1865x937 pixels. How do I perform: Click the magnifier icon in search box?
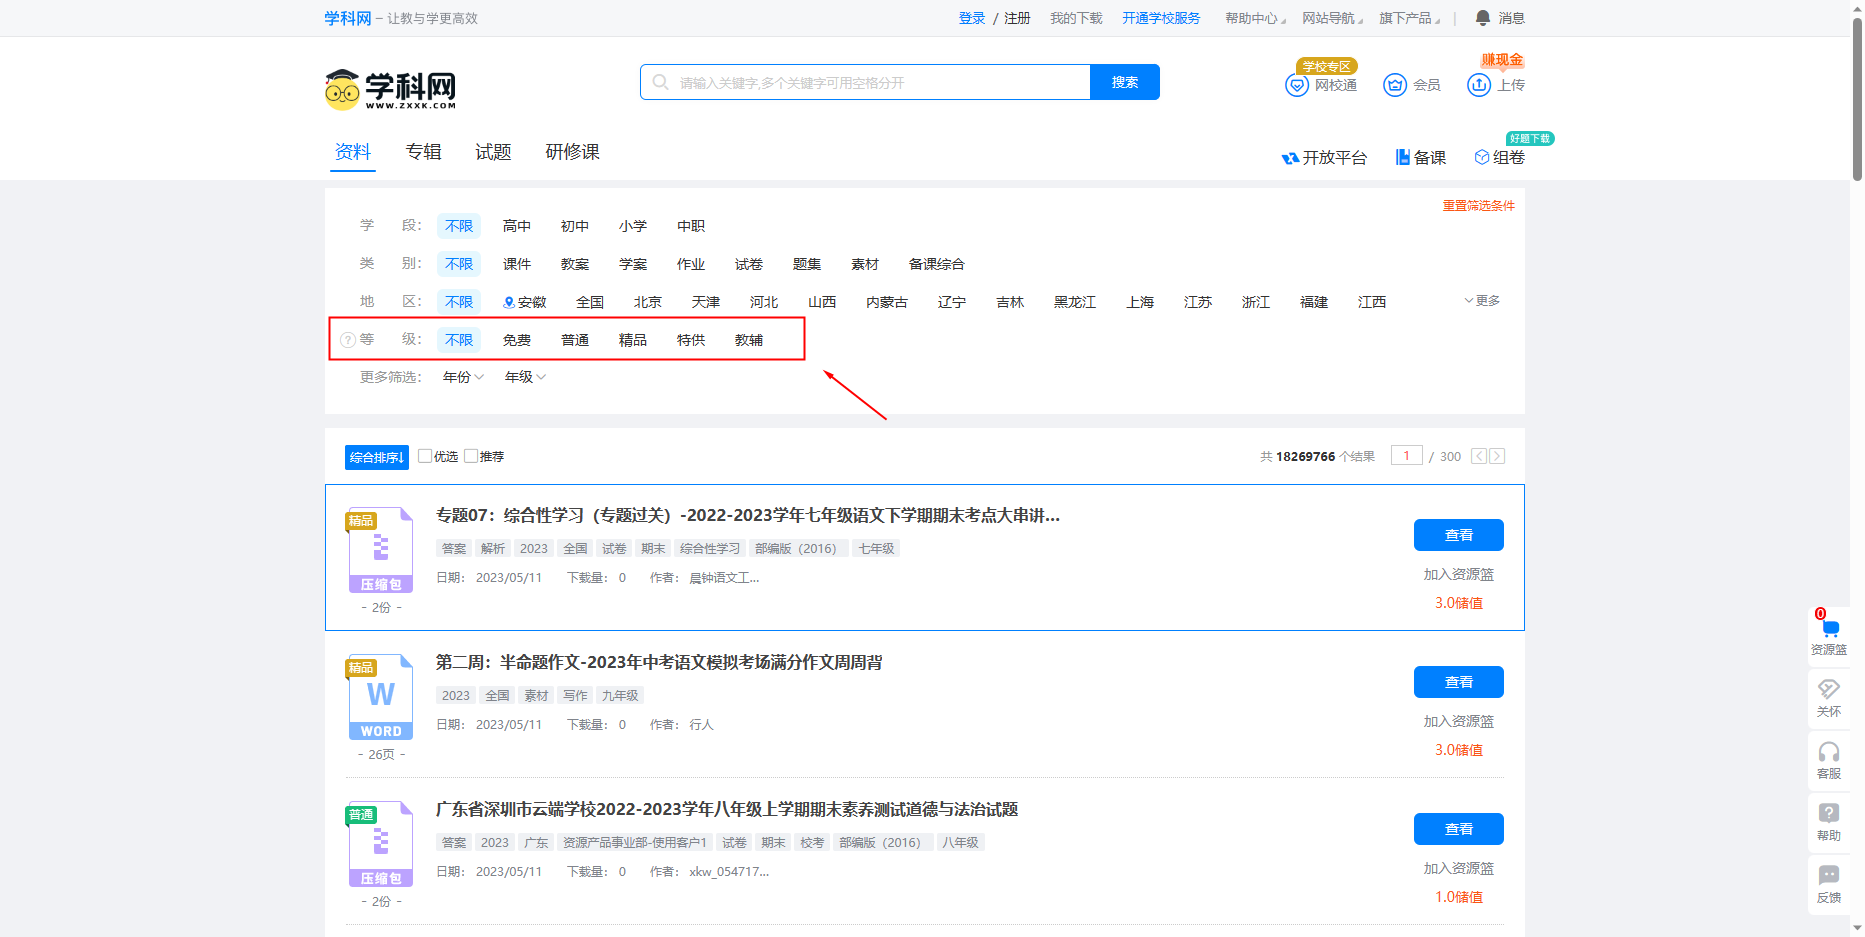pyautogui.click(x=660, y=82)
